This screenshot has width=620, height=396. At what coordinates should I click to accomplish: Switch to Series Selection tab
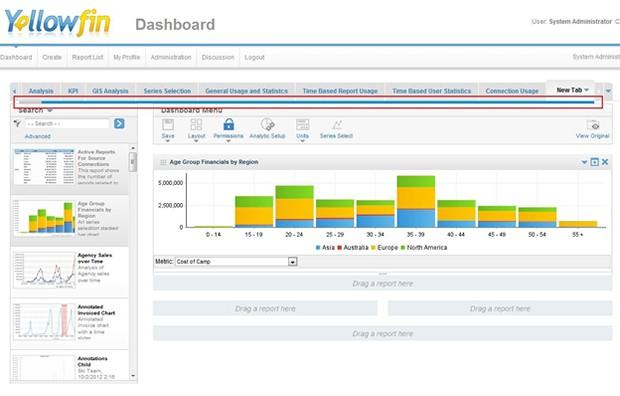(167, 91)
